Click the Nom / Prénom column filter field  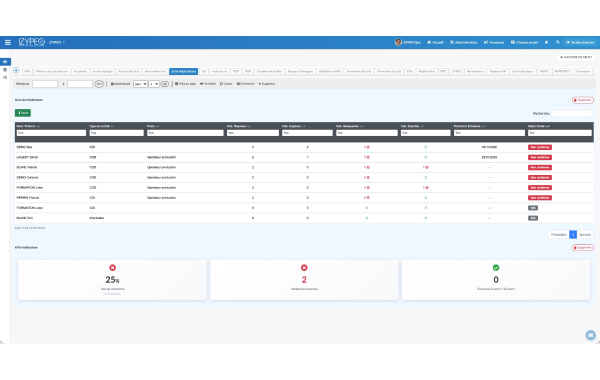click(51, 133)
